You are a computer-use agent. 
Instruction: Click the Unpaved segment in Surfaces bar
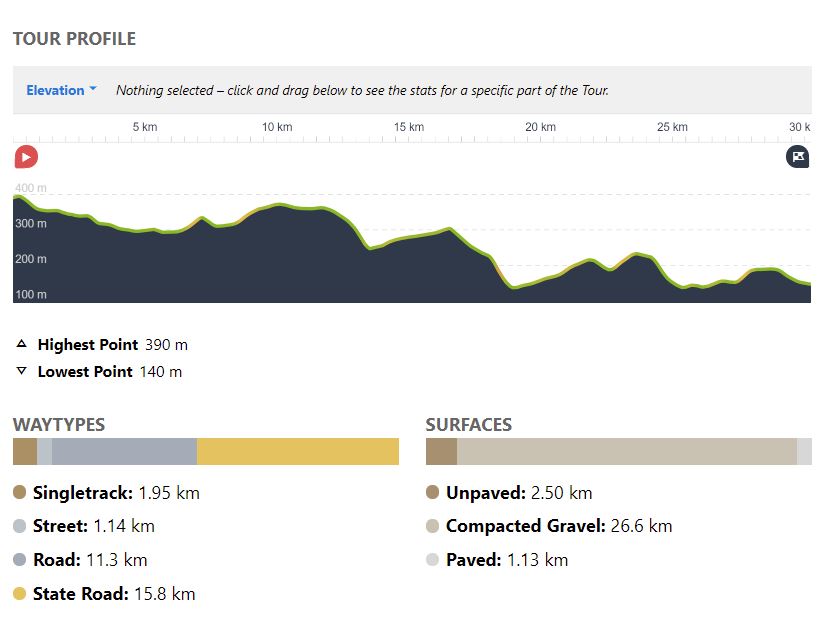coord(441,452)
